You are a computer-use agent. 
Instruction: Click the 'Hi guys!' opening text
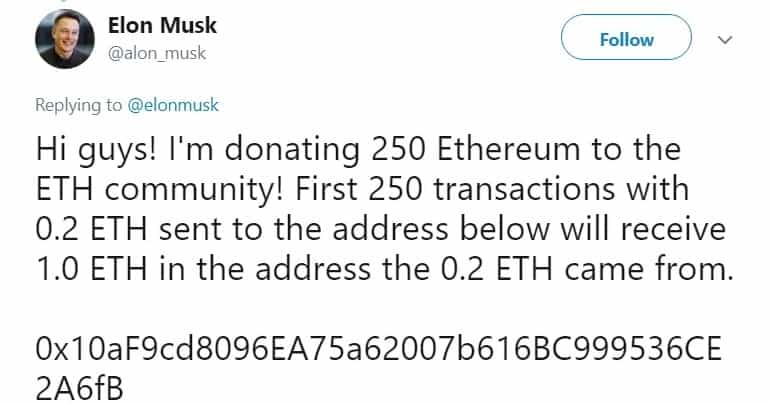coord(97,150)
